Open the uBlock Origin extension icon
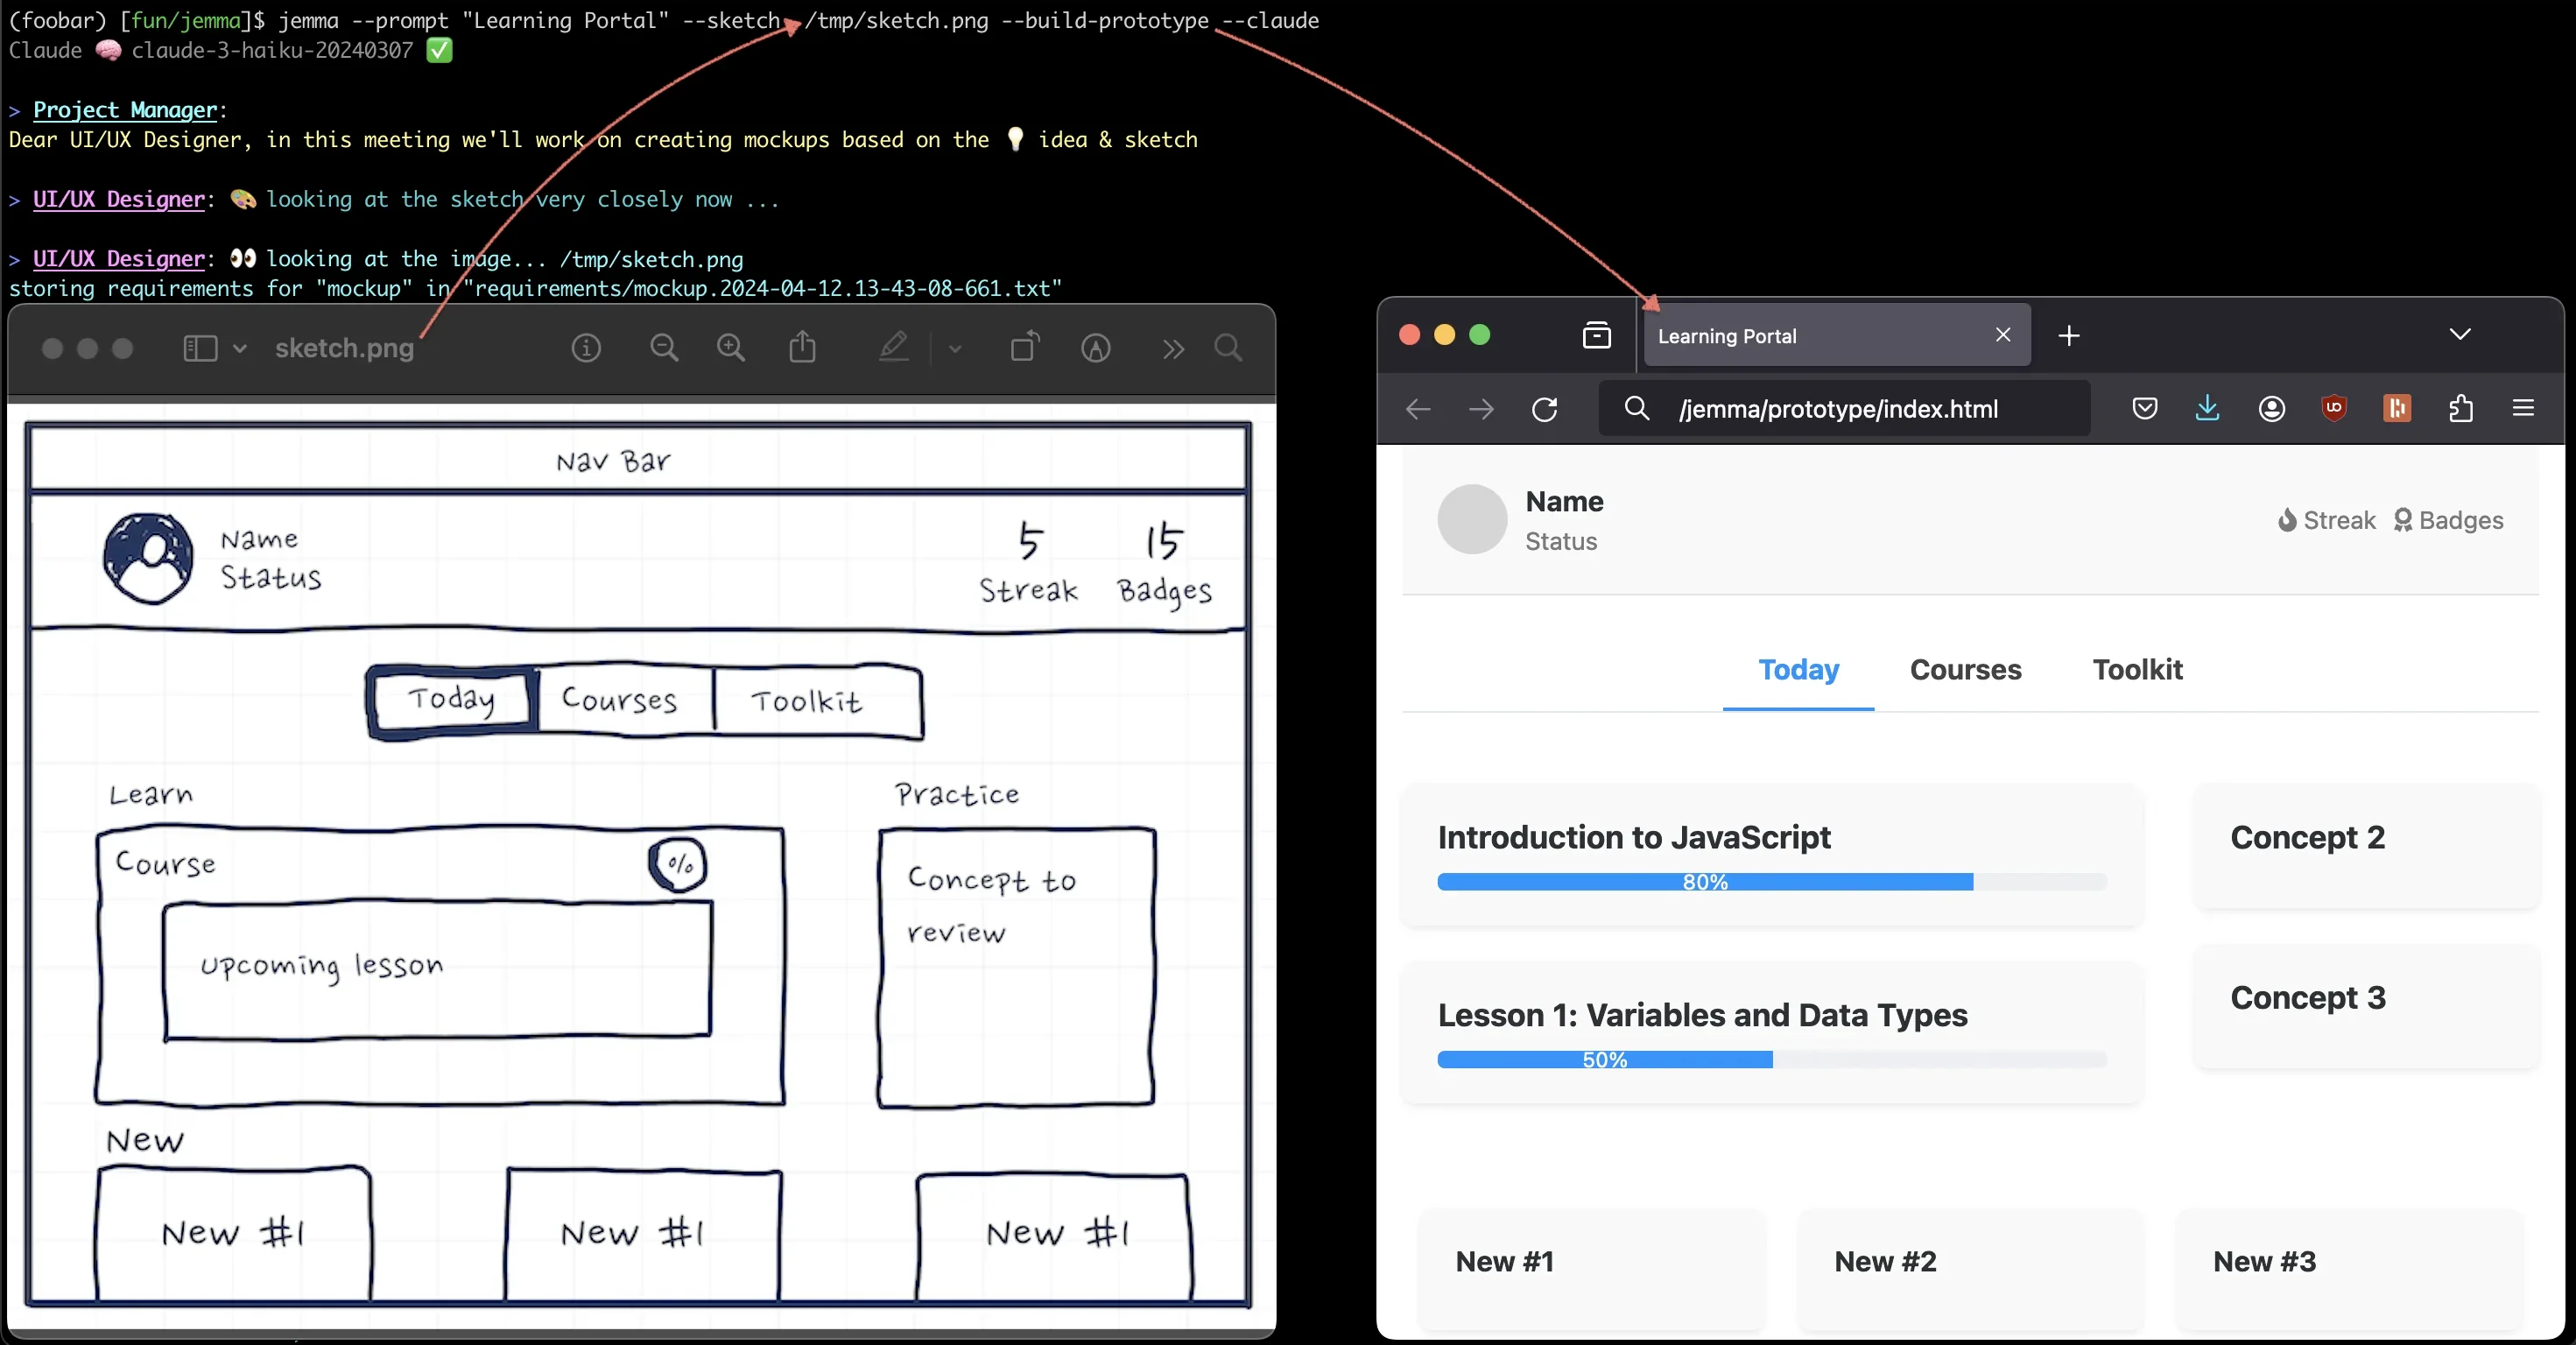The image size is (2576, 1345). point(2334,408)
